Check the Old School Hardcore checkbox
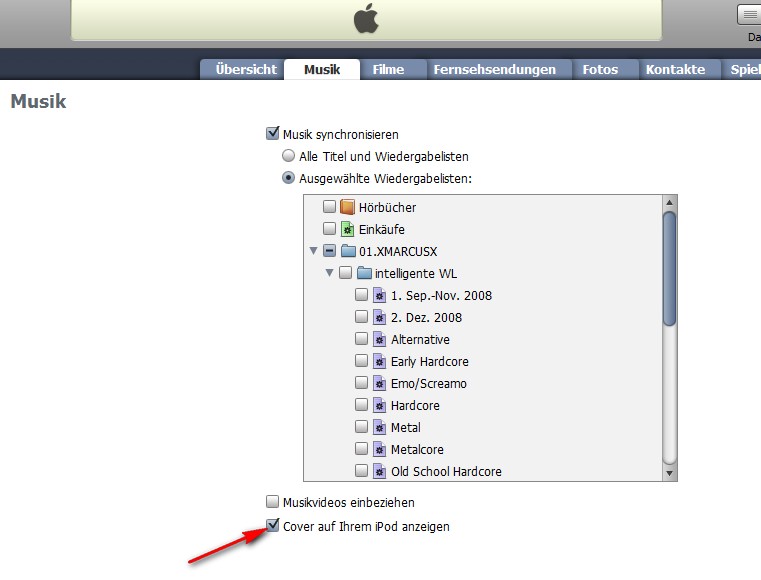This screenshot has height=580, width=761. click(362, 470)
